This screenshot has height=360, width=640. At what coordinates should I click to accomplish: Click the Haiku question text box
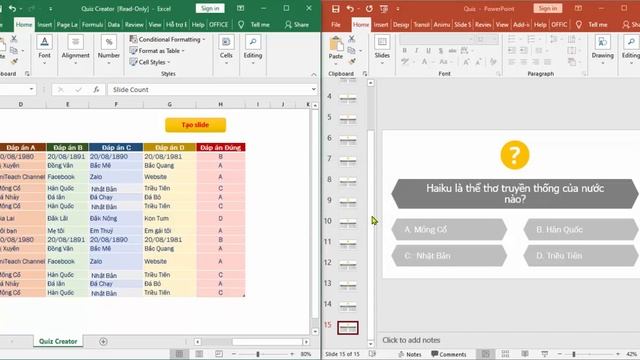click(515, 194)
